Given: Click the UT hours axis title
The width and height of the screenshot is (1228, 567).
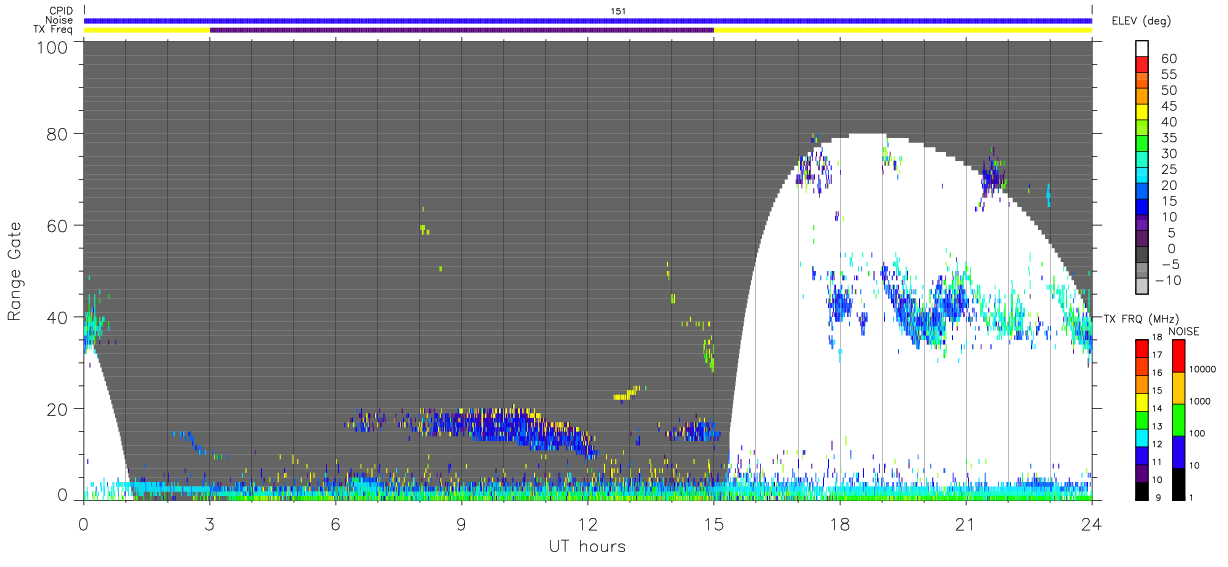Looking at the screenshot, I should pos(587,546).
